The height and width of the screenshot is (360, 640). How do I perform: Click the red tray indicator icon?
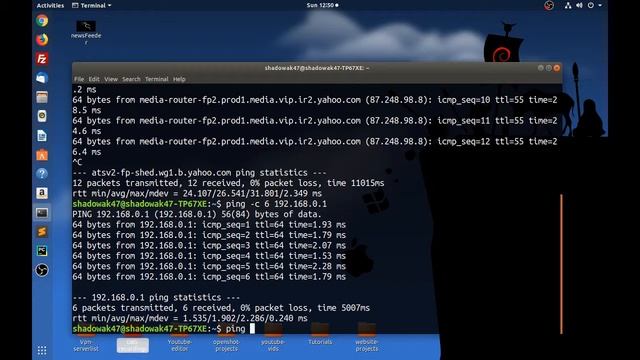(x=549, y=5)
